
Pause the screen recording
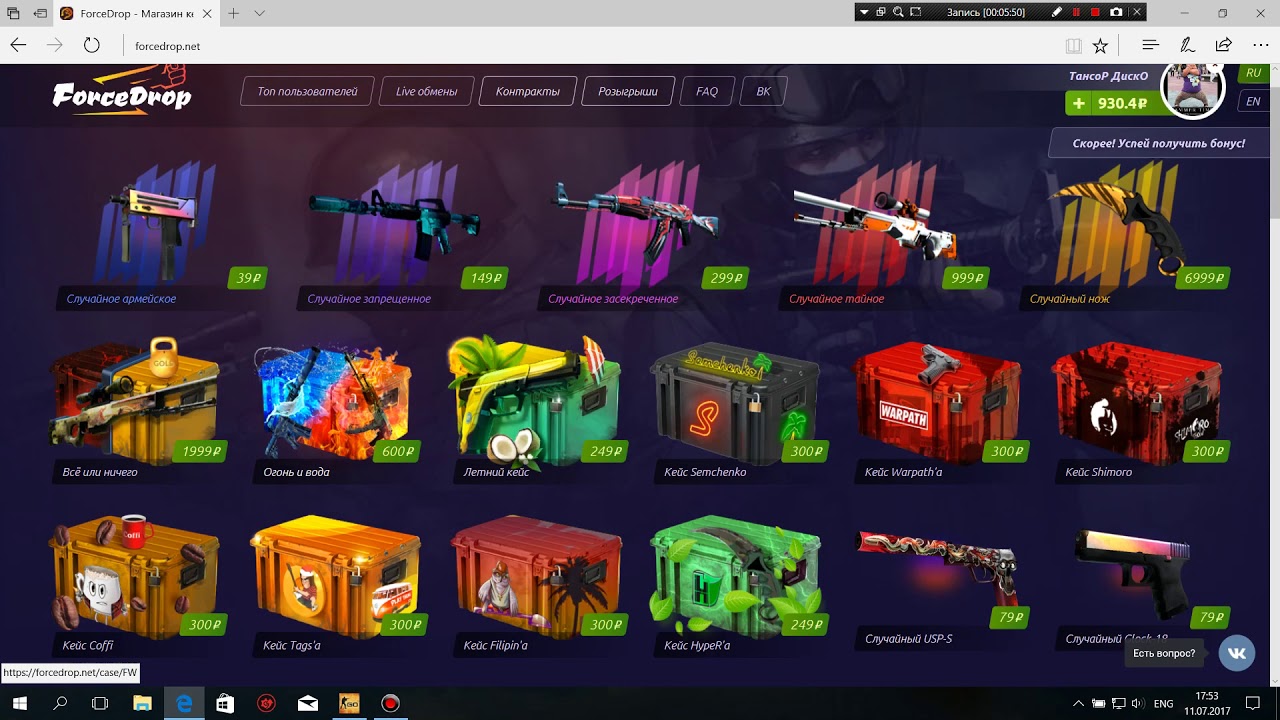(1077, 12)
